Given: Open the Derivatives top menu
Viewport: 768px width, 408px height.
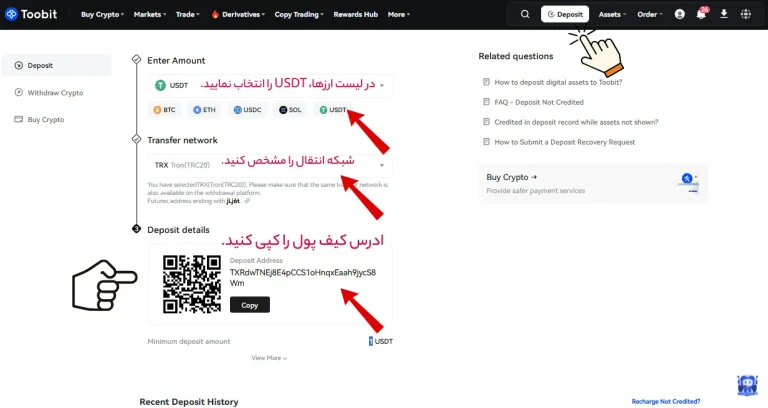Looking at the screenshot, I should [x=238, y=15].
